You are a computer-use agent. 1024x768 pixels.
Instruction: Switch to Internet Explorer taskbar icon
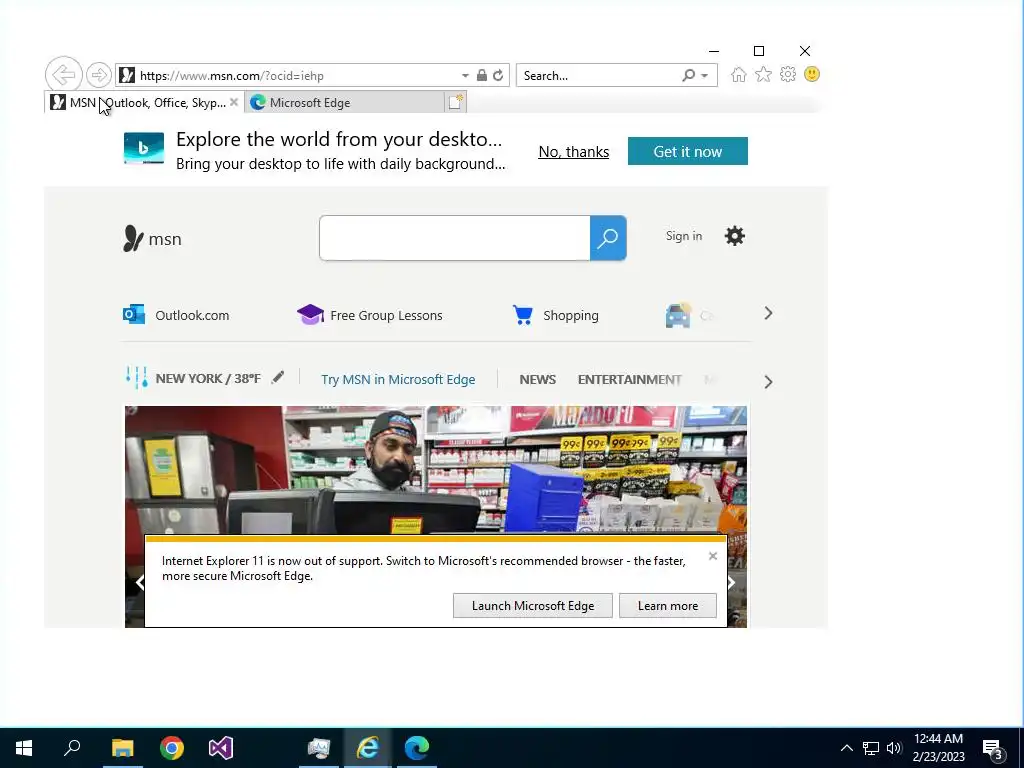[368, 748]
